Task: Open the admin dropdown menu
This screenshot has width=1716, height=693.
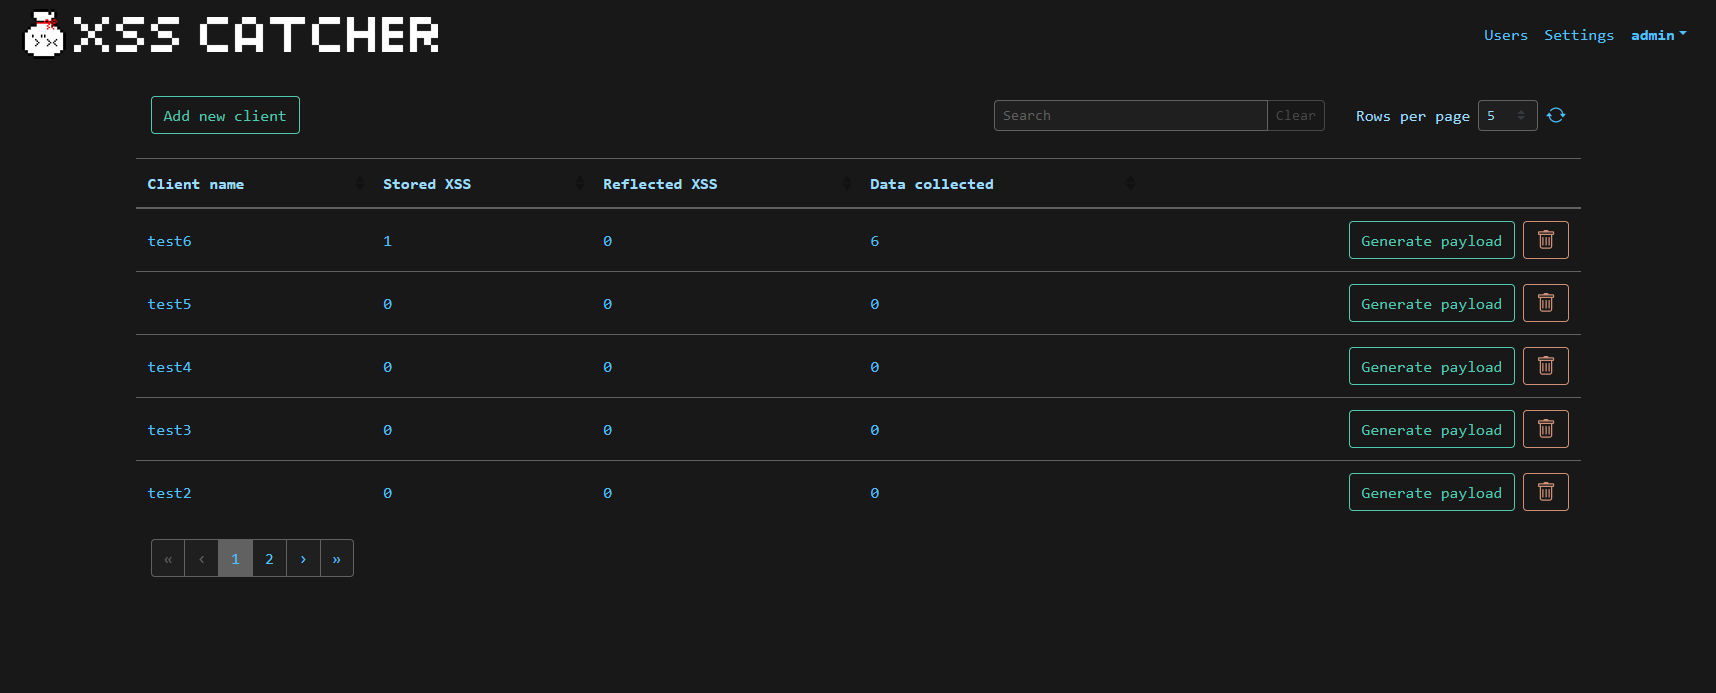Action: point(1658,35)
